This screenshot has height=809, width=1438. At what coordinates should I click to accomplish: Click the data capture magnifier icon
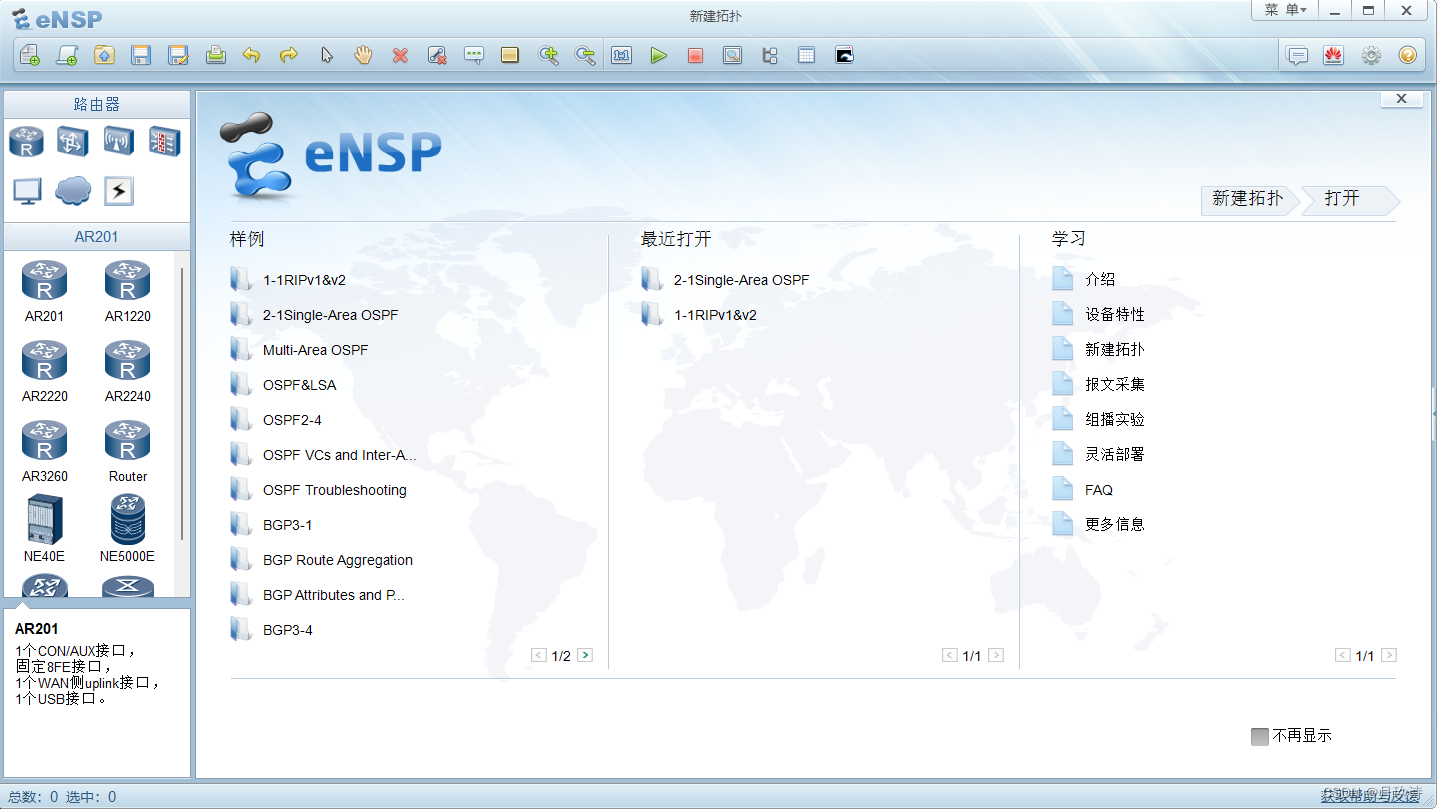click(x=732, y=55)
